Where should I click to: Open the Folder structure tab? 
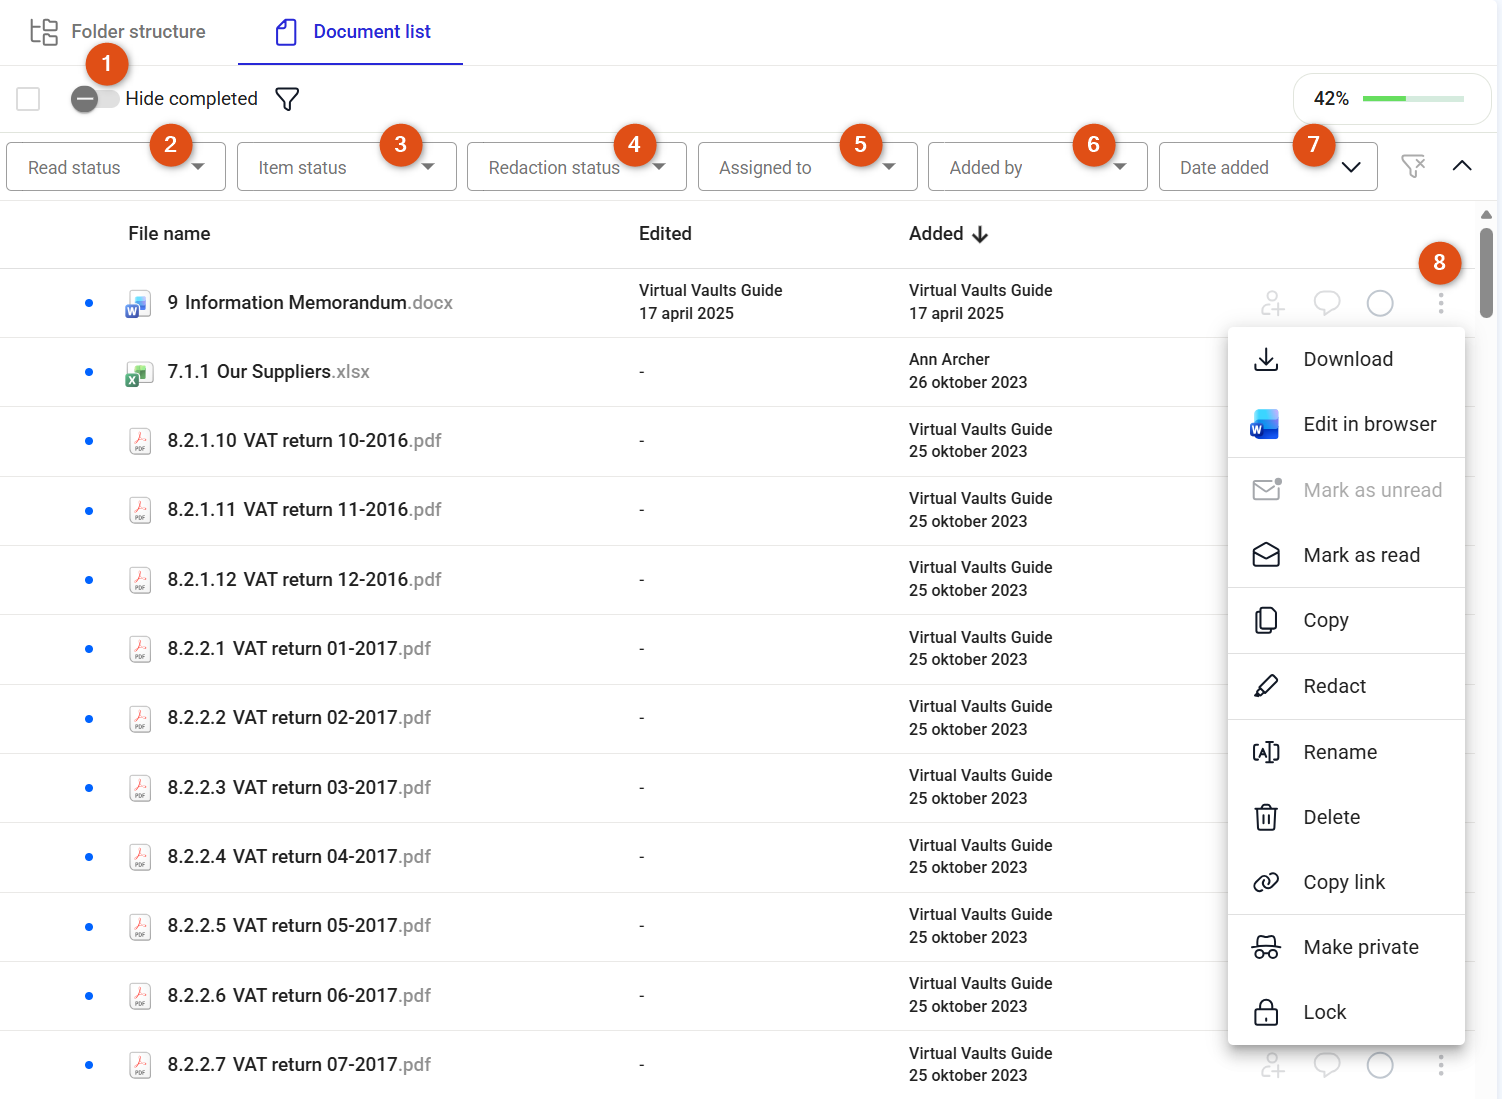118,32
